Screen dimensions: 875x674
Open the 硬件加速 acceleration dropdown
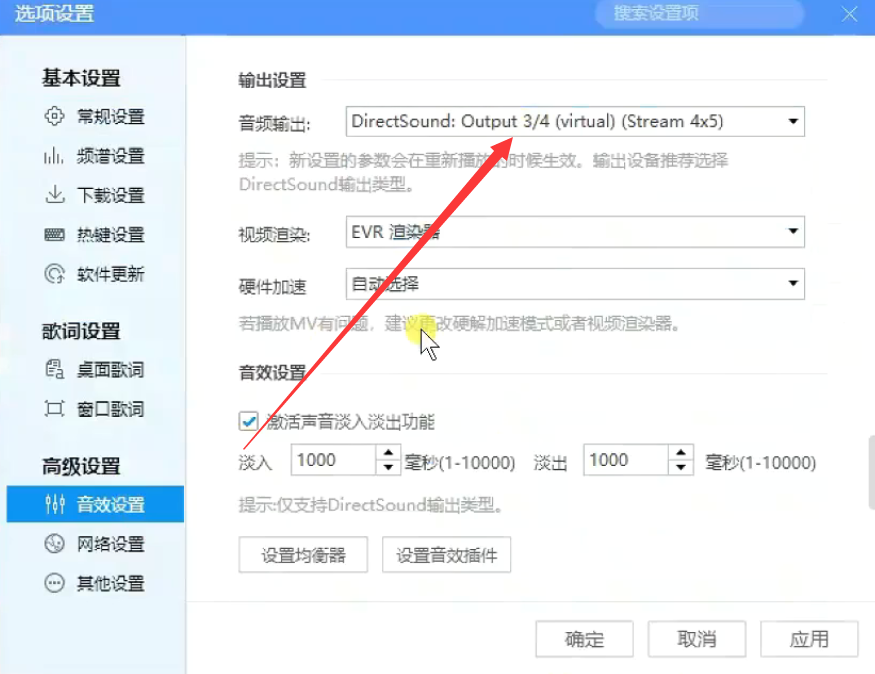coord(792,284)
